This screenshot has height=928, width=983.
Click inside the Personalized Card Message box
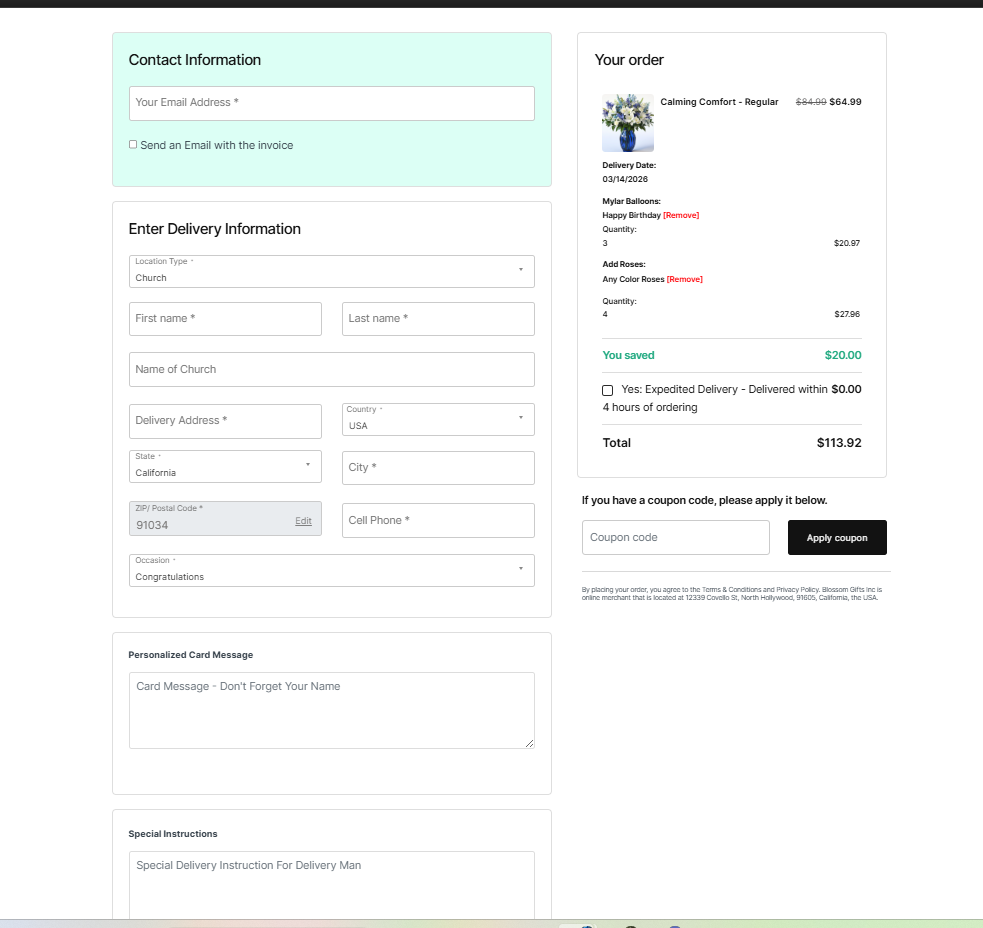(331, 710)
